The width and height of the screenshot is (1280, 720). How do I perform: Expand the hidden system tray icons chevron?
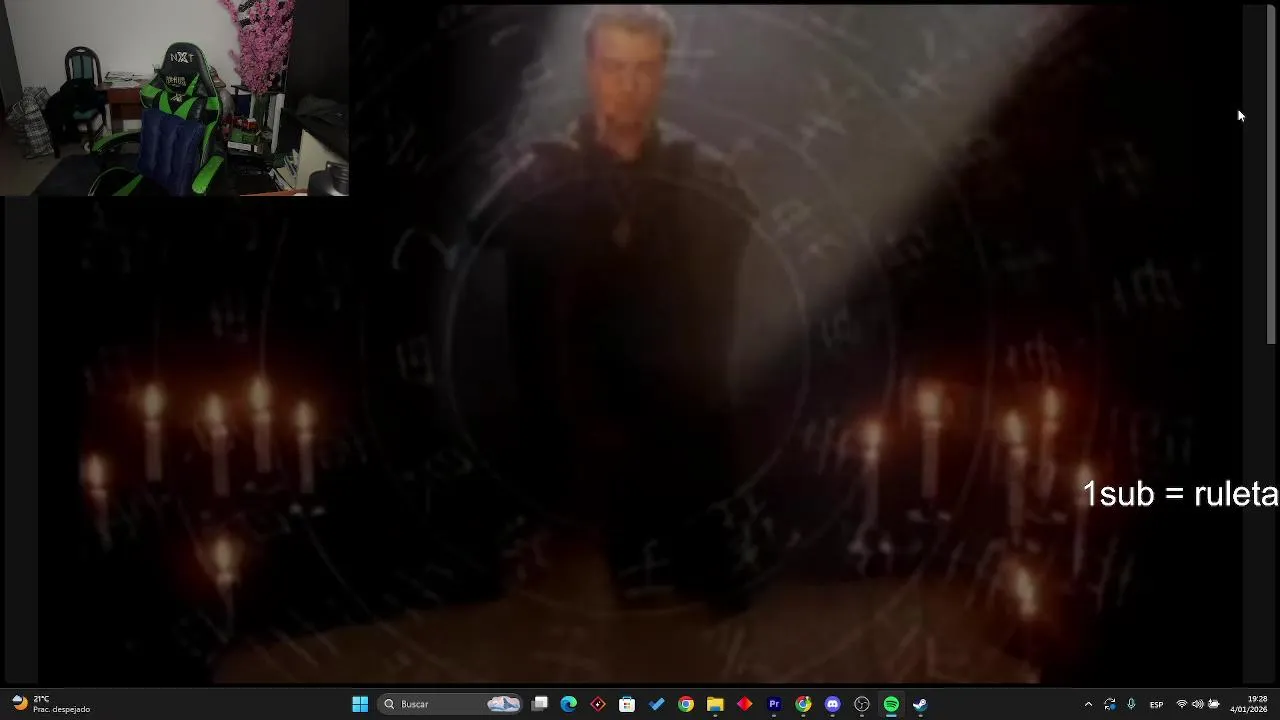1088,704
